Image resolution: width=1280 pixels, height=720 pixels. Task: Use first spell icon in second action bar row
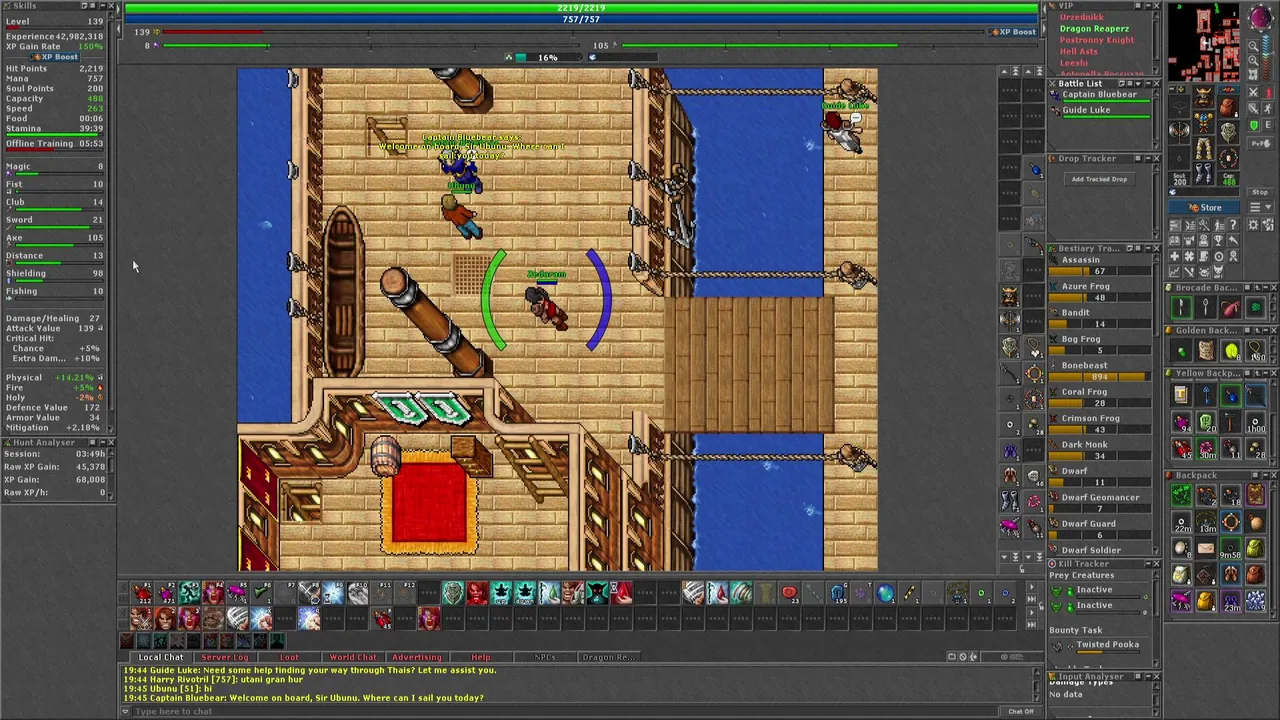[x=141, y=617]
